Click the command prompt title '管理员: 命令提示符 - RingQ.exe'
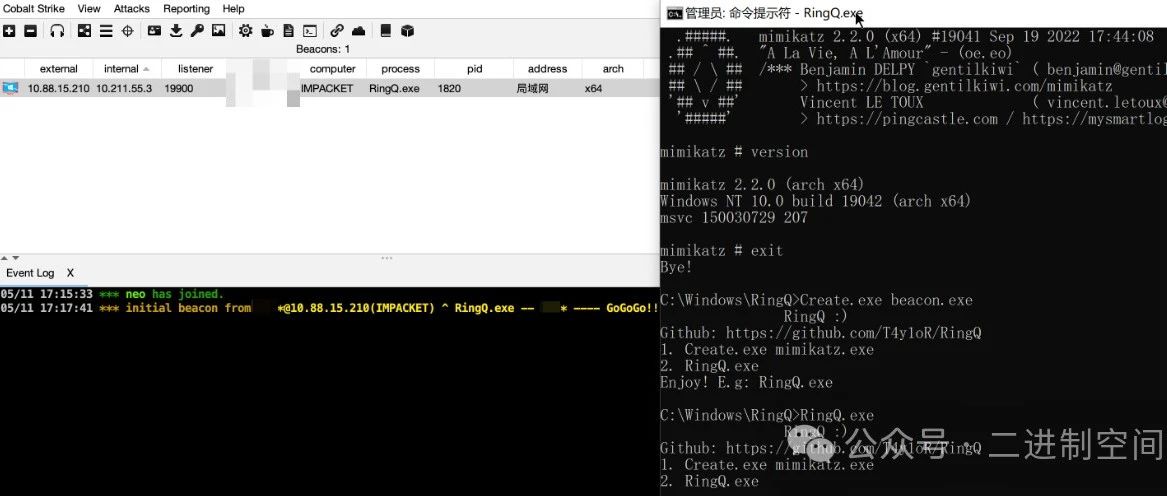 [x=774, y=13]
